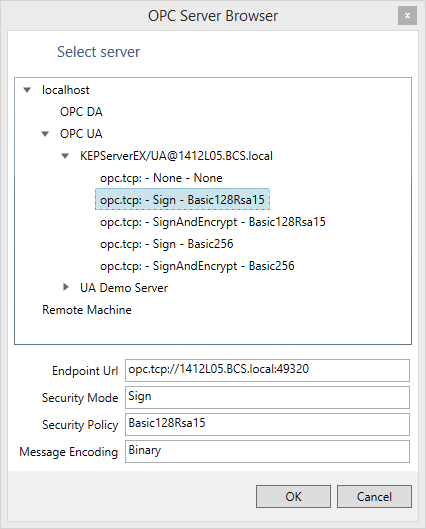Screen dimensions: 426x529
Task: Click into the Security Policy field
Action: click(267, 424)
